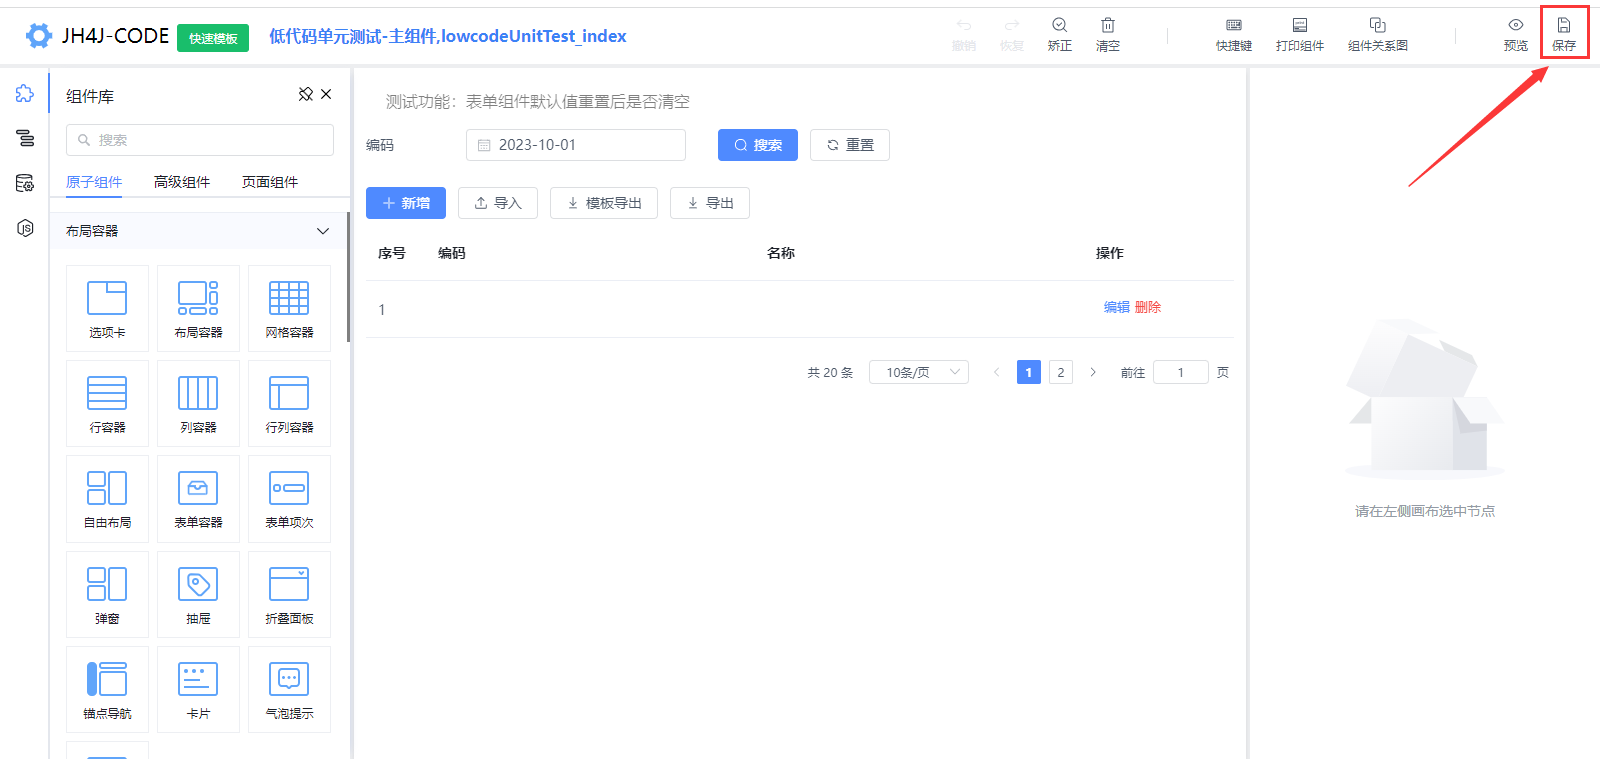The height and width of the screenshot is (759, 1600).
Task: Switch to the 页面组件 tab
Action: coord(270,182)
